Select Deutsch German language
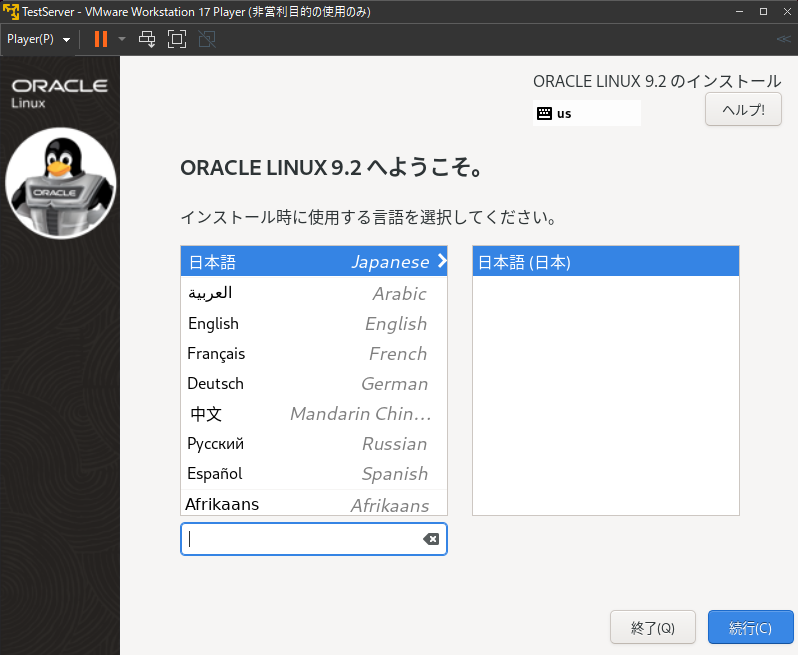Image resolution: width=798 pixels, height=655 pixels. (x=314, y=384)
